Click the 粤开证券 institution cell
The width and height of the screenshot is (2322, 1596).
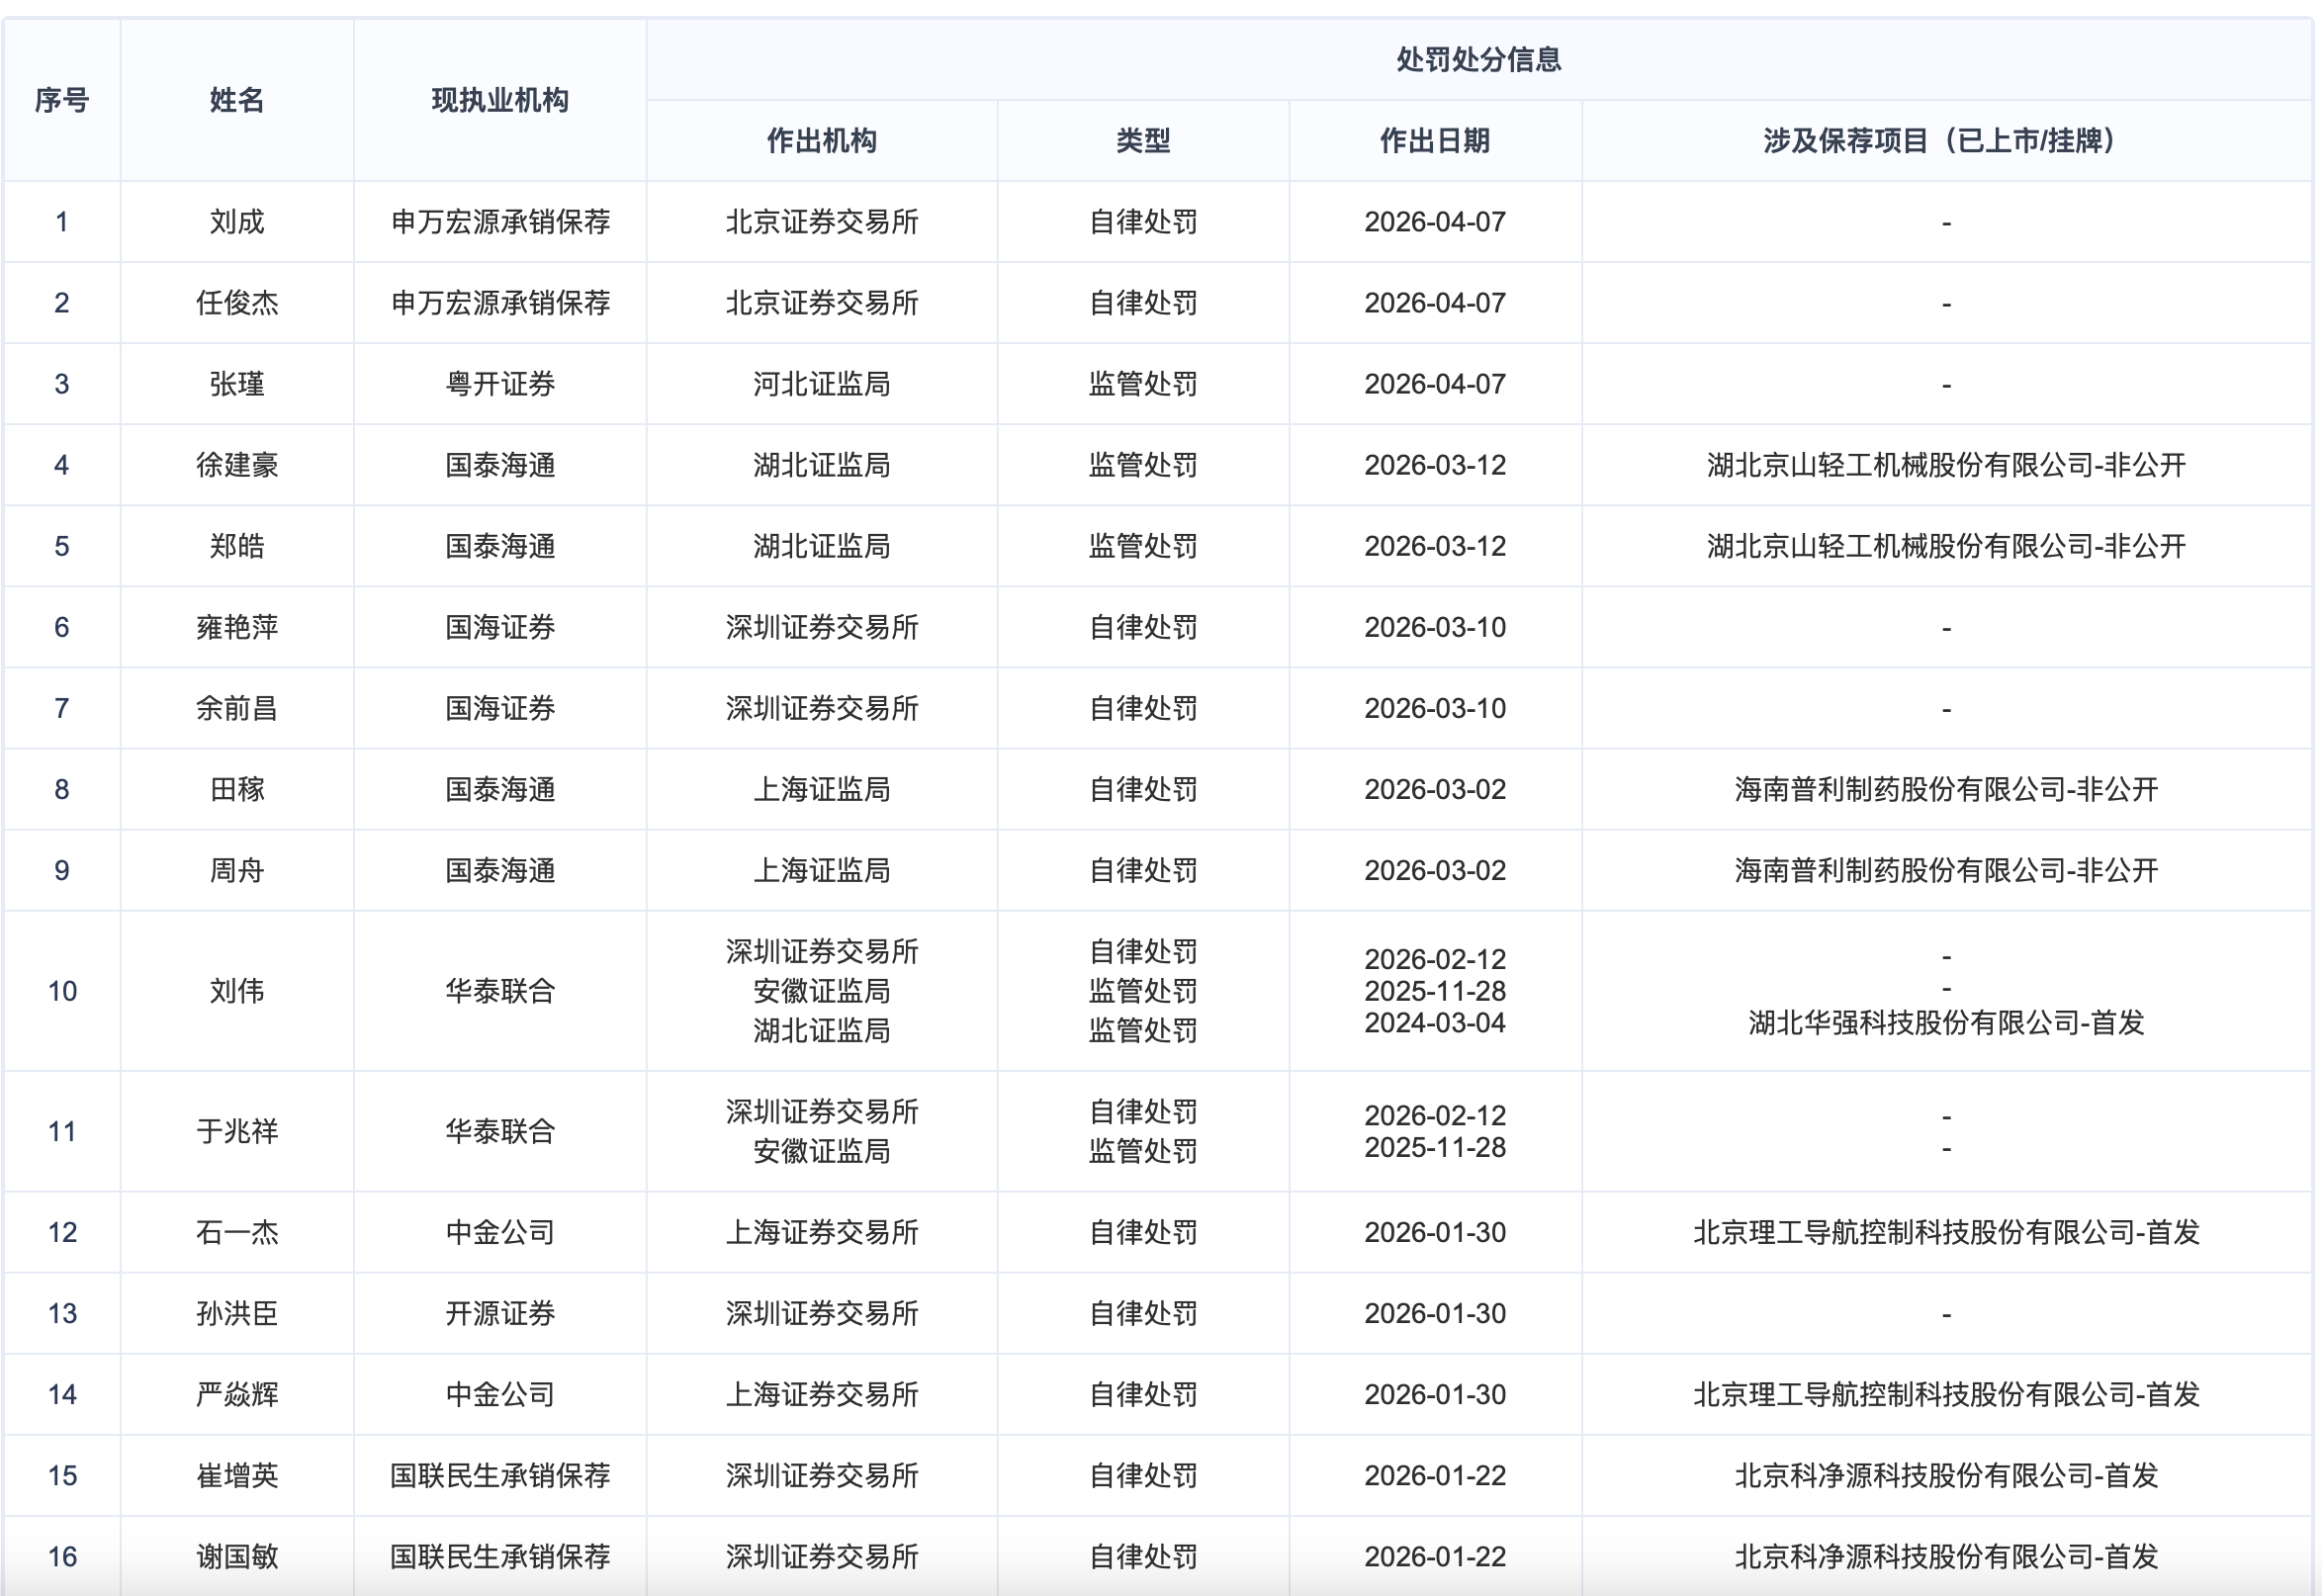(x=500, y=384)
